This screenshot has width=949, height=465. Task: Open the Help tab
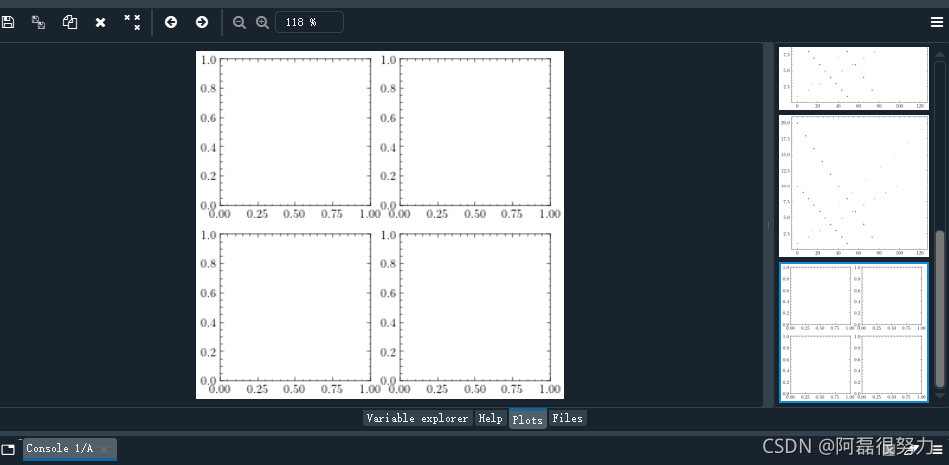pos(490,418)
